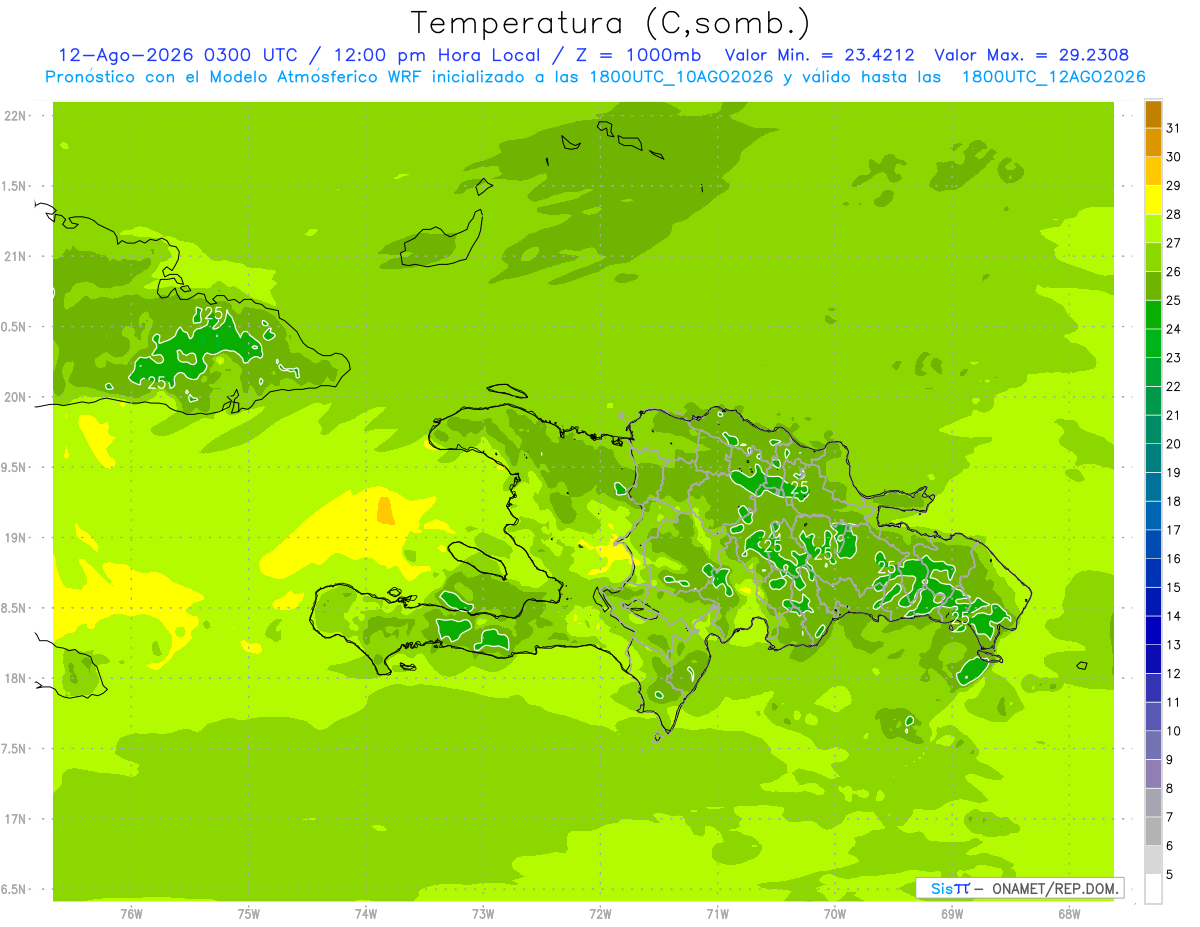Click the "1800UTC_10AGO2026" initialization time text

(679, 76)
